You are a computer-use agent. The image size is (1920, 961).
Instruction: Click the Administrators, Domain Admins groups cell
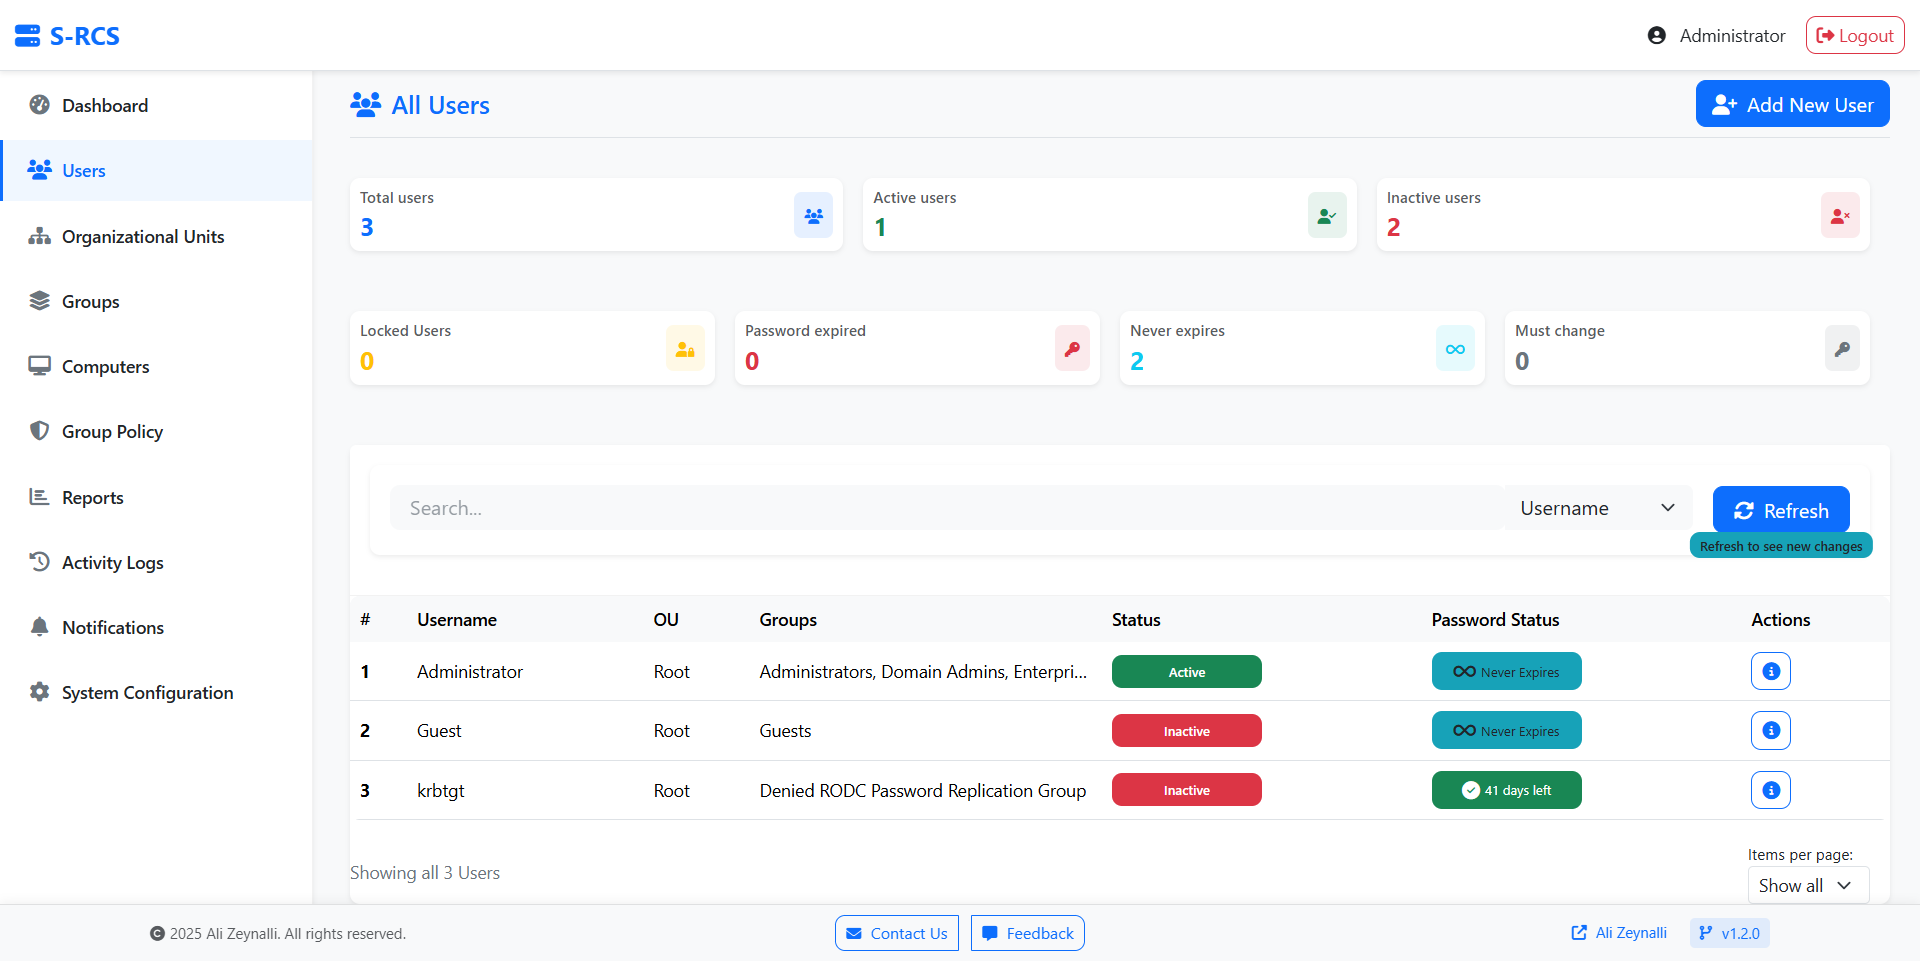coord(923,672)
